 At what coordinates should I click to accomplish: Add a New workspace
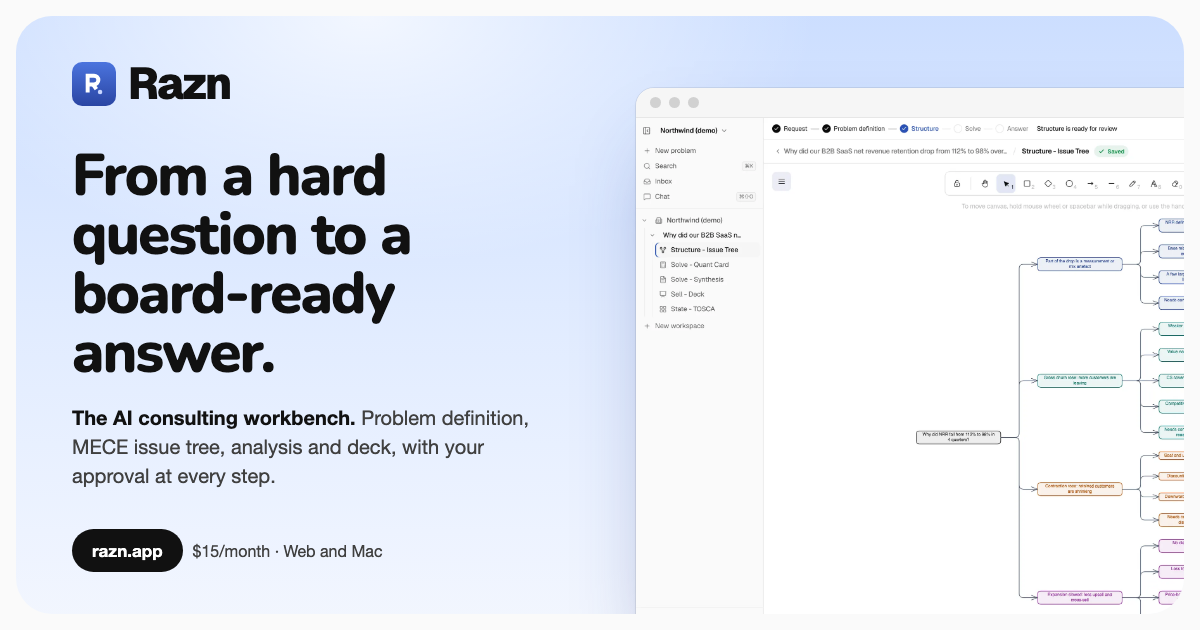tap(673, 326)
